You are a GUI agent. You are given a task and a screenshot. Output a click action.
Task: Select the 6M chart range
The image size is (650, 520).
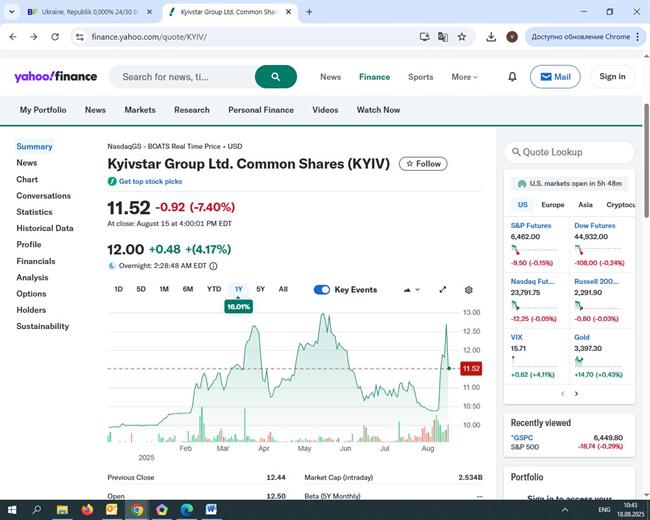[x=188, y=289]
